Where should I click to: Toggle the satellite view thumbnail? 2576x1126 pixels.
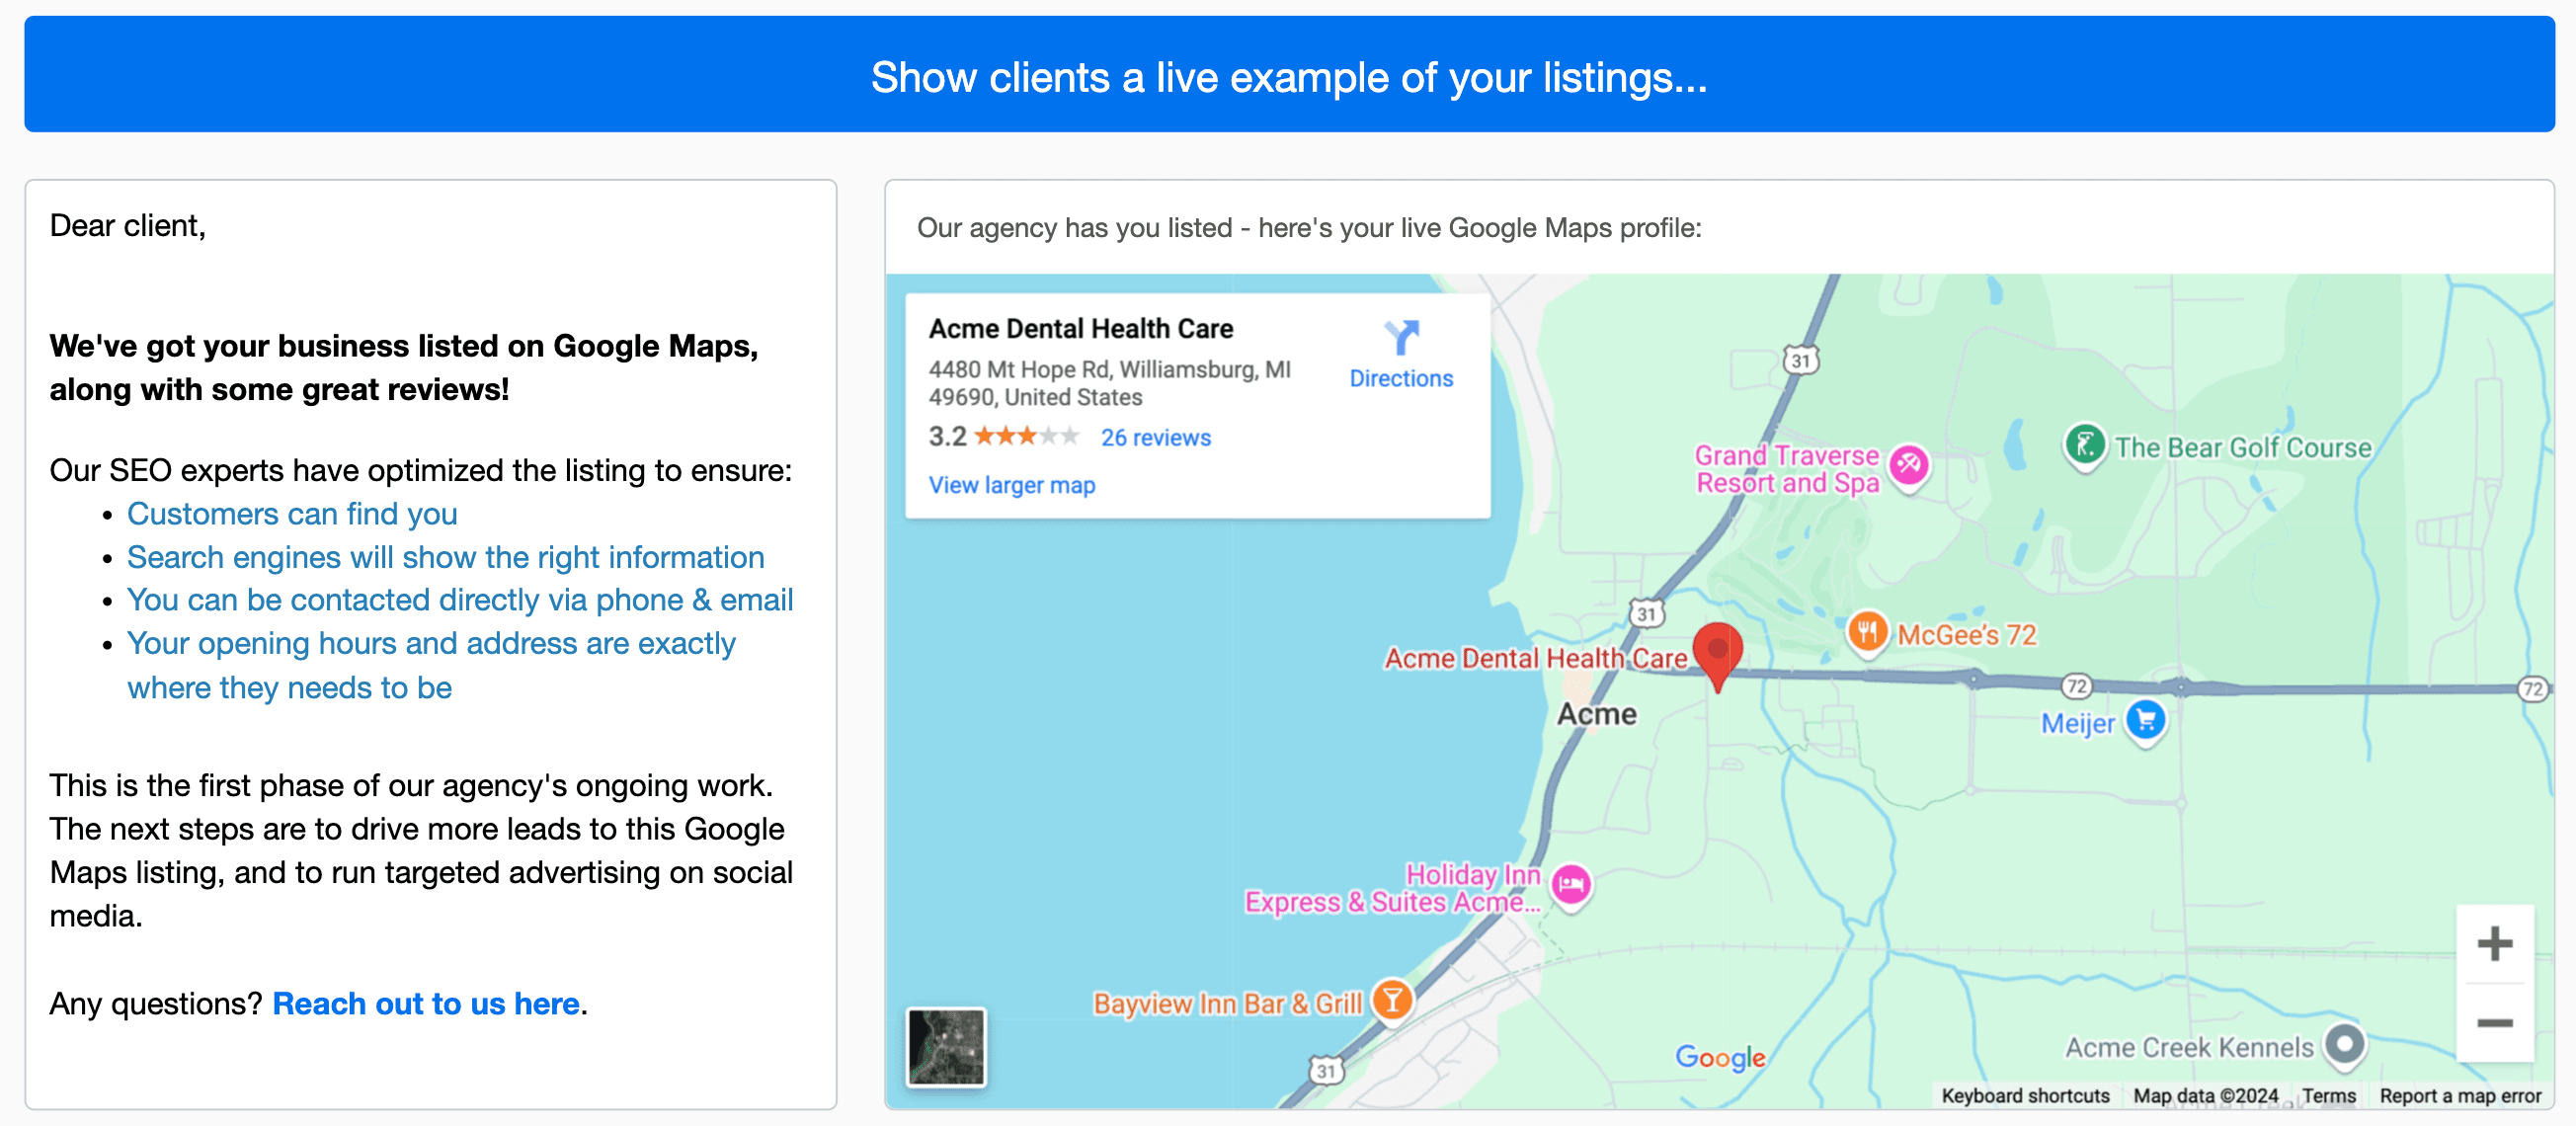pos(946,1047)
